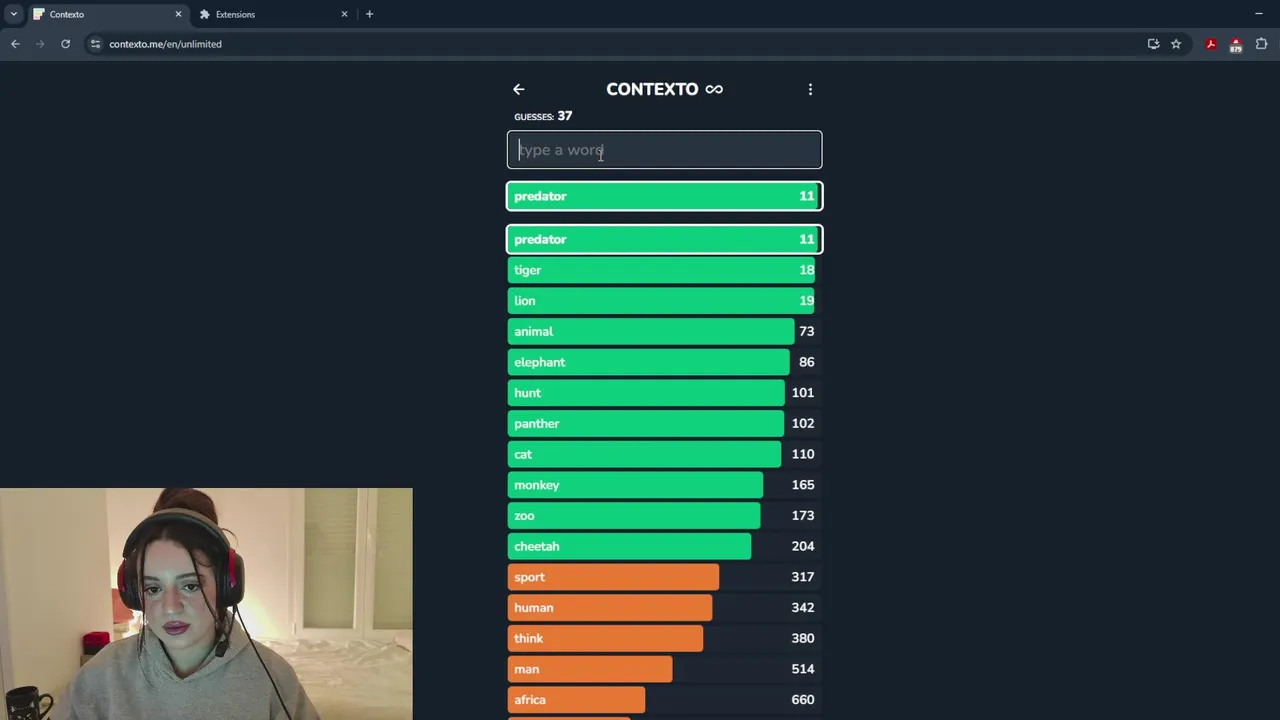Viewport: 1280px width, 720px height.
Task: Click the 'elephant' guess row
Action: point(664,362)
